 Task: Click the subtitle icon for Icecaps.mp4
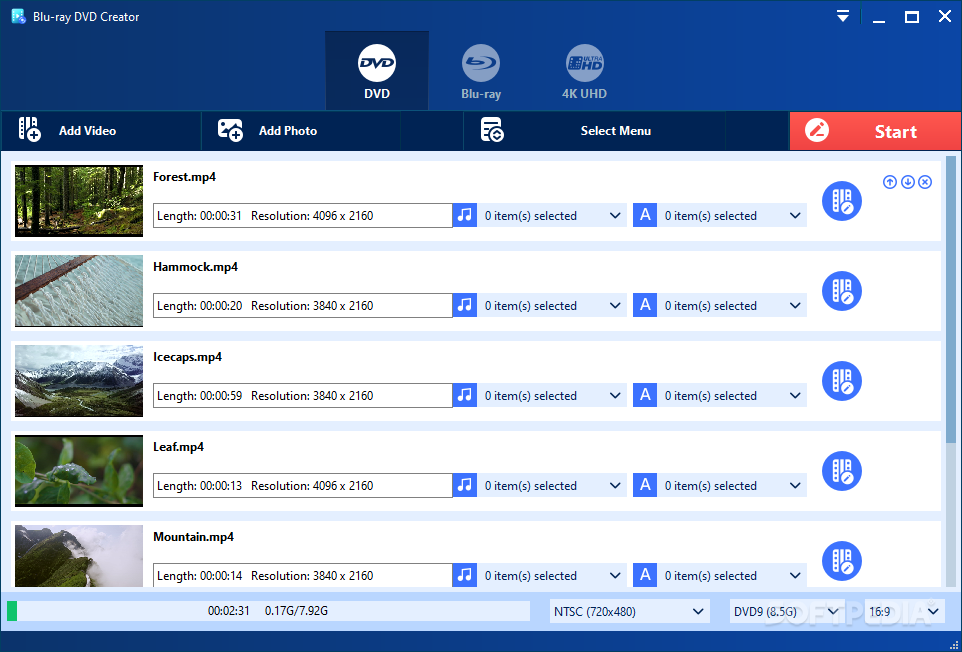click(645, 396)
